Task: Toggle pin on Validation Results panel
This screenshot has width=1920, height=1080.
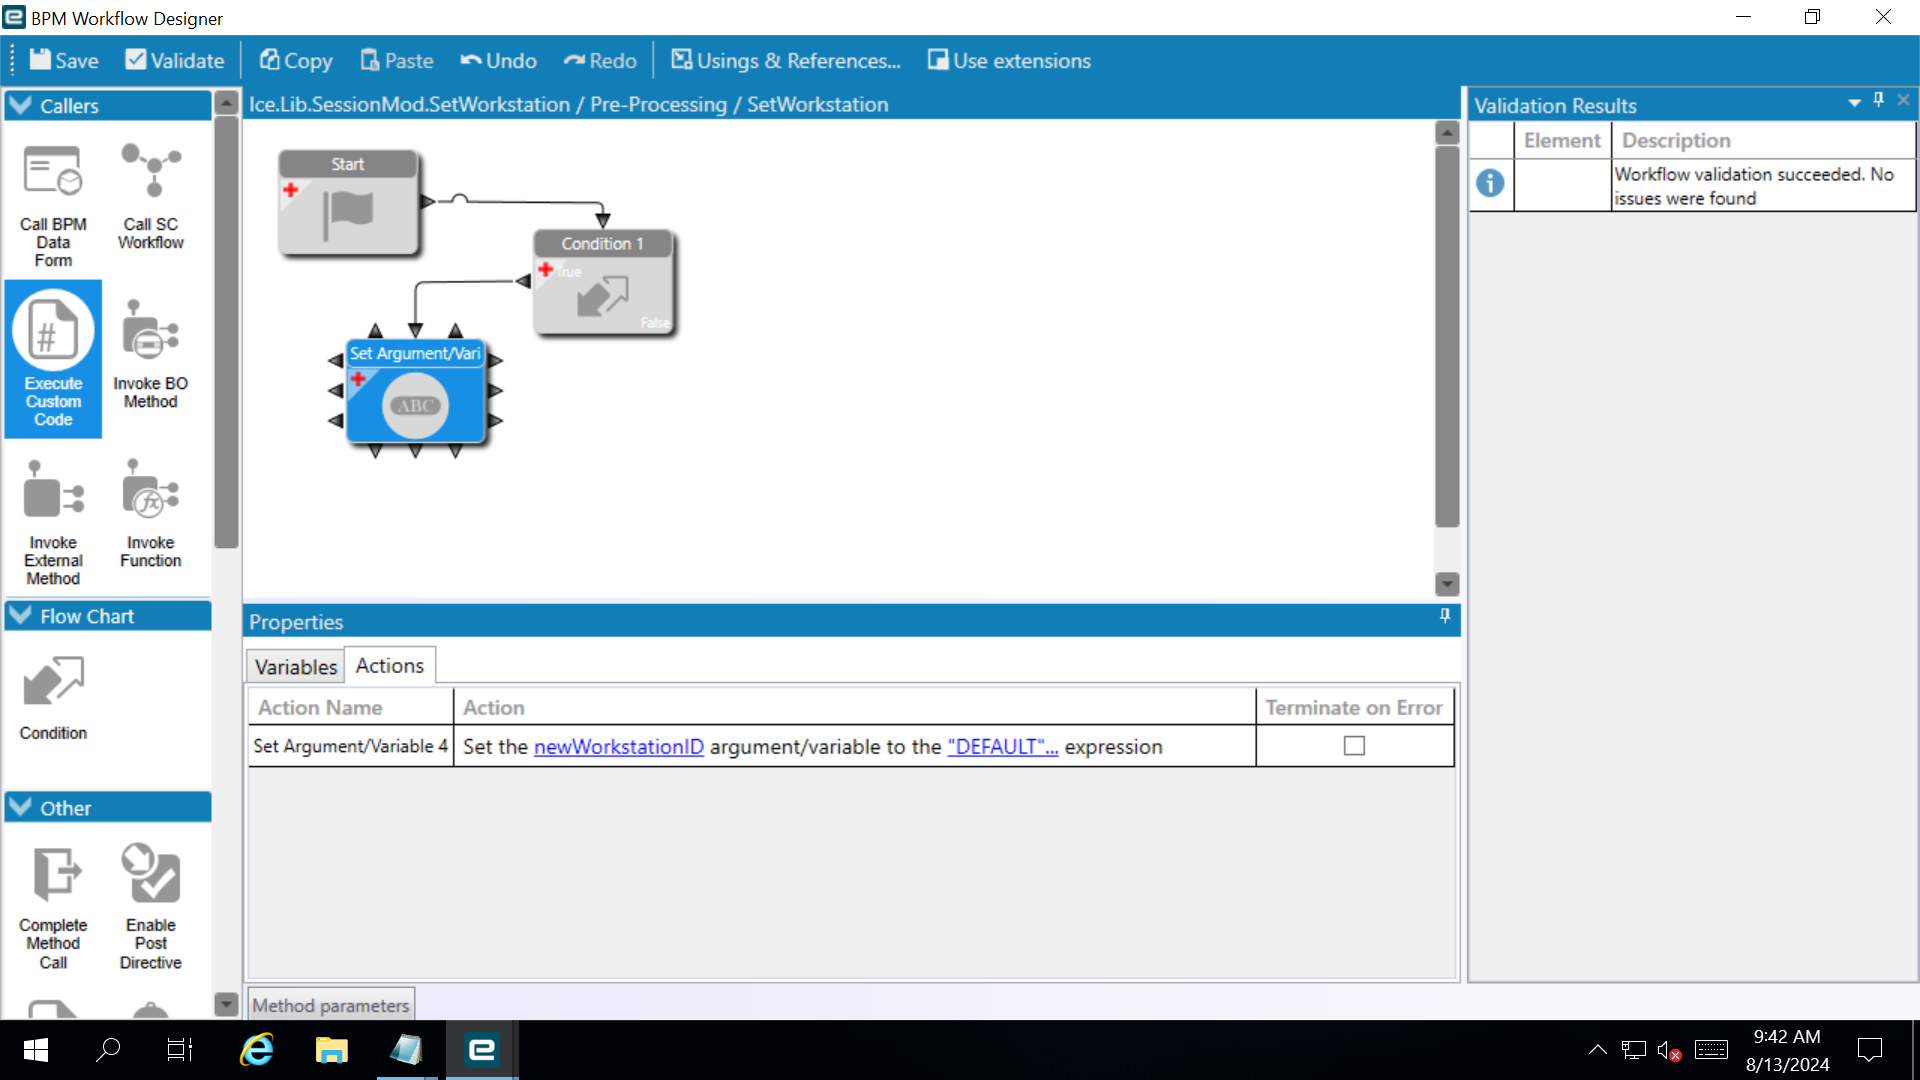Action: [1878, 100]
